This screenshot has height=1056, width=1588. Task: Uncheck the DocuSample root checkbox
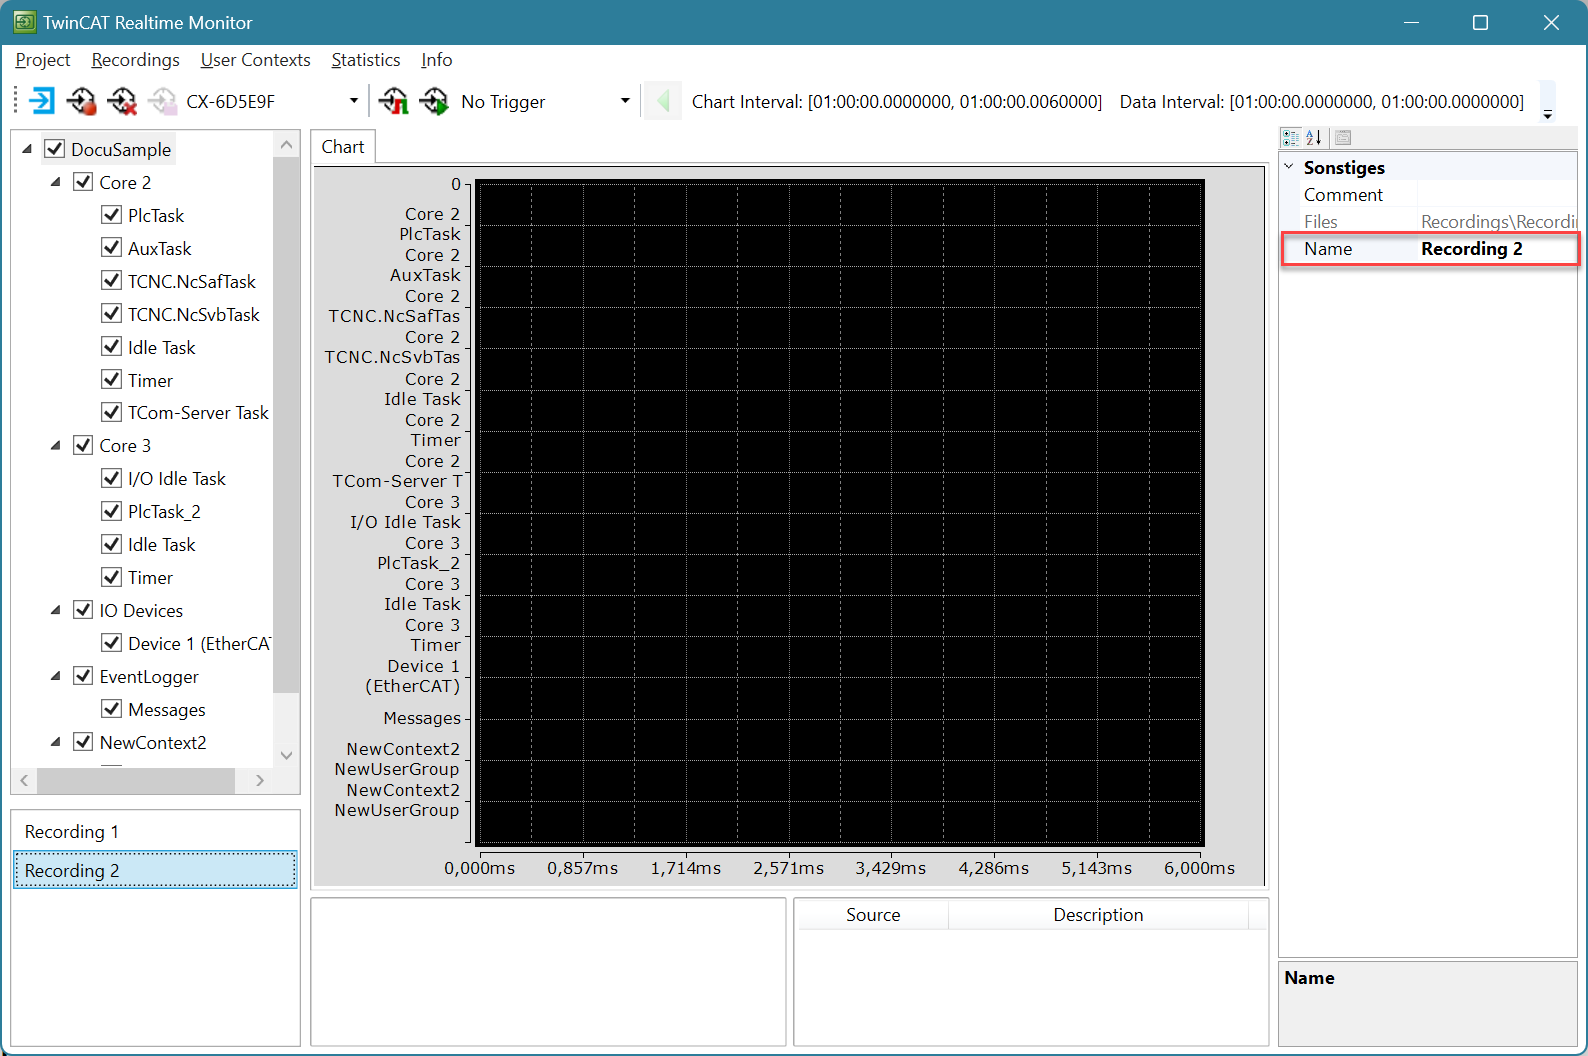(x=55, y=149)
